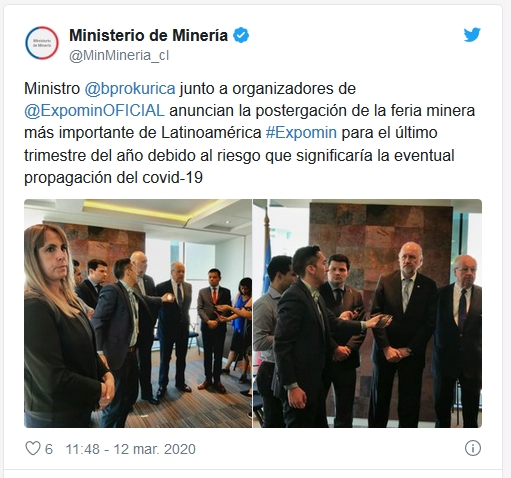511x478 pixels.
Task: Open the Ministerio de Minería account name
Action: pyautogui.click(x=148, y=35)
